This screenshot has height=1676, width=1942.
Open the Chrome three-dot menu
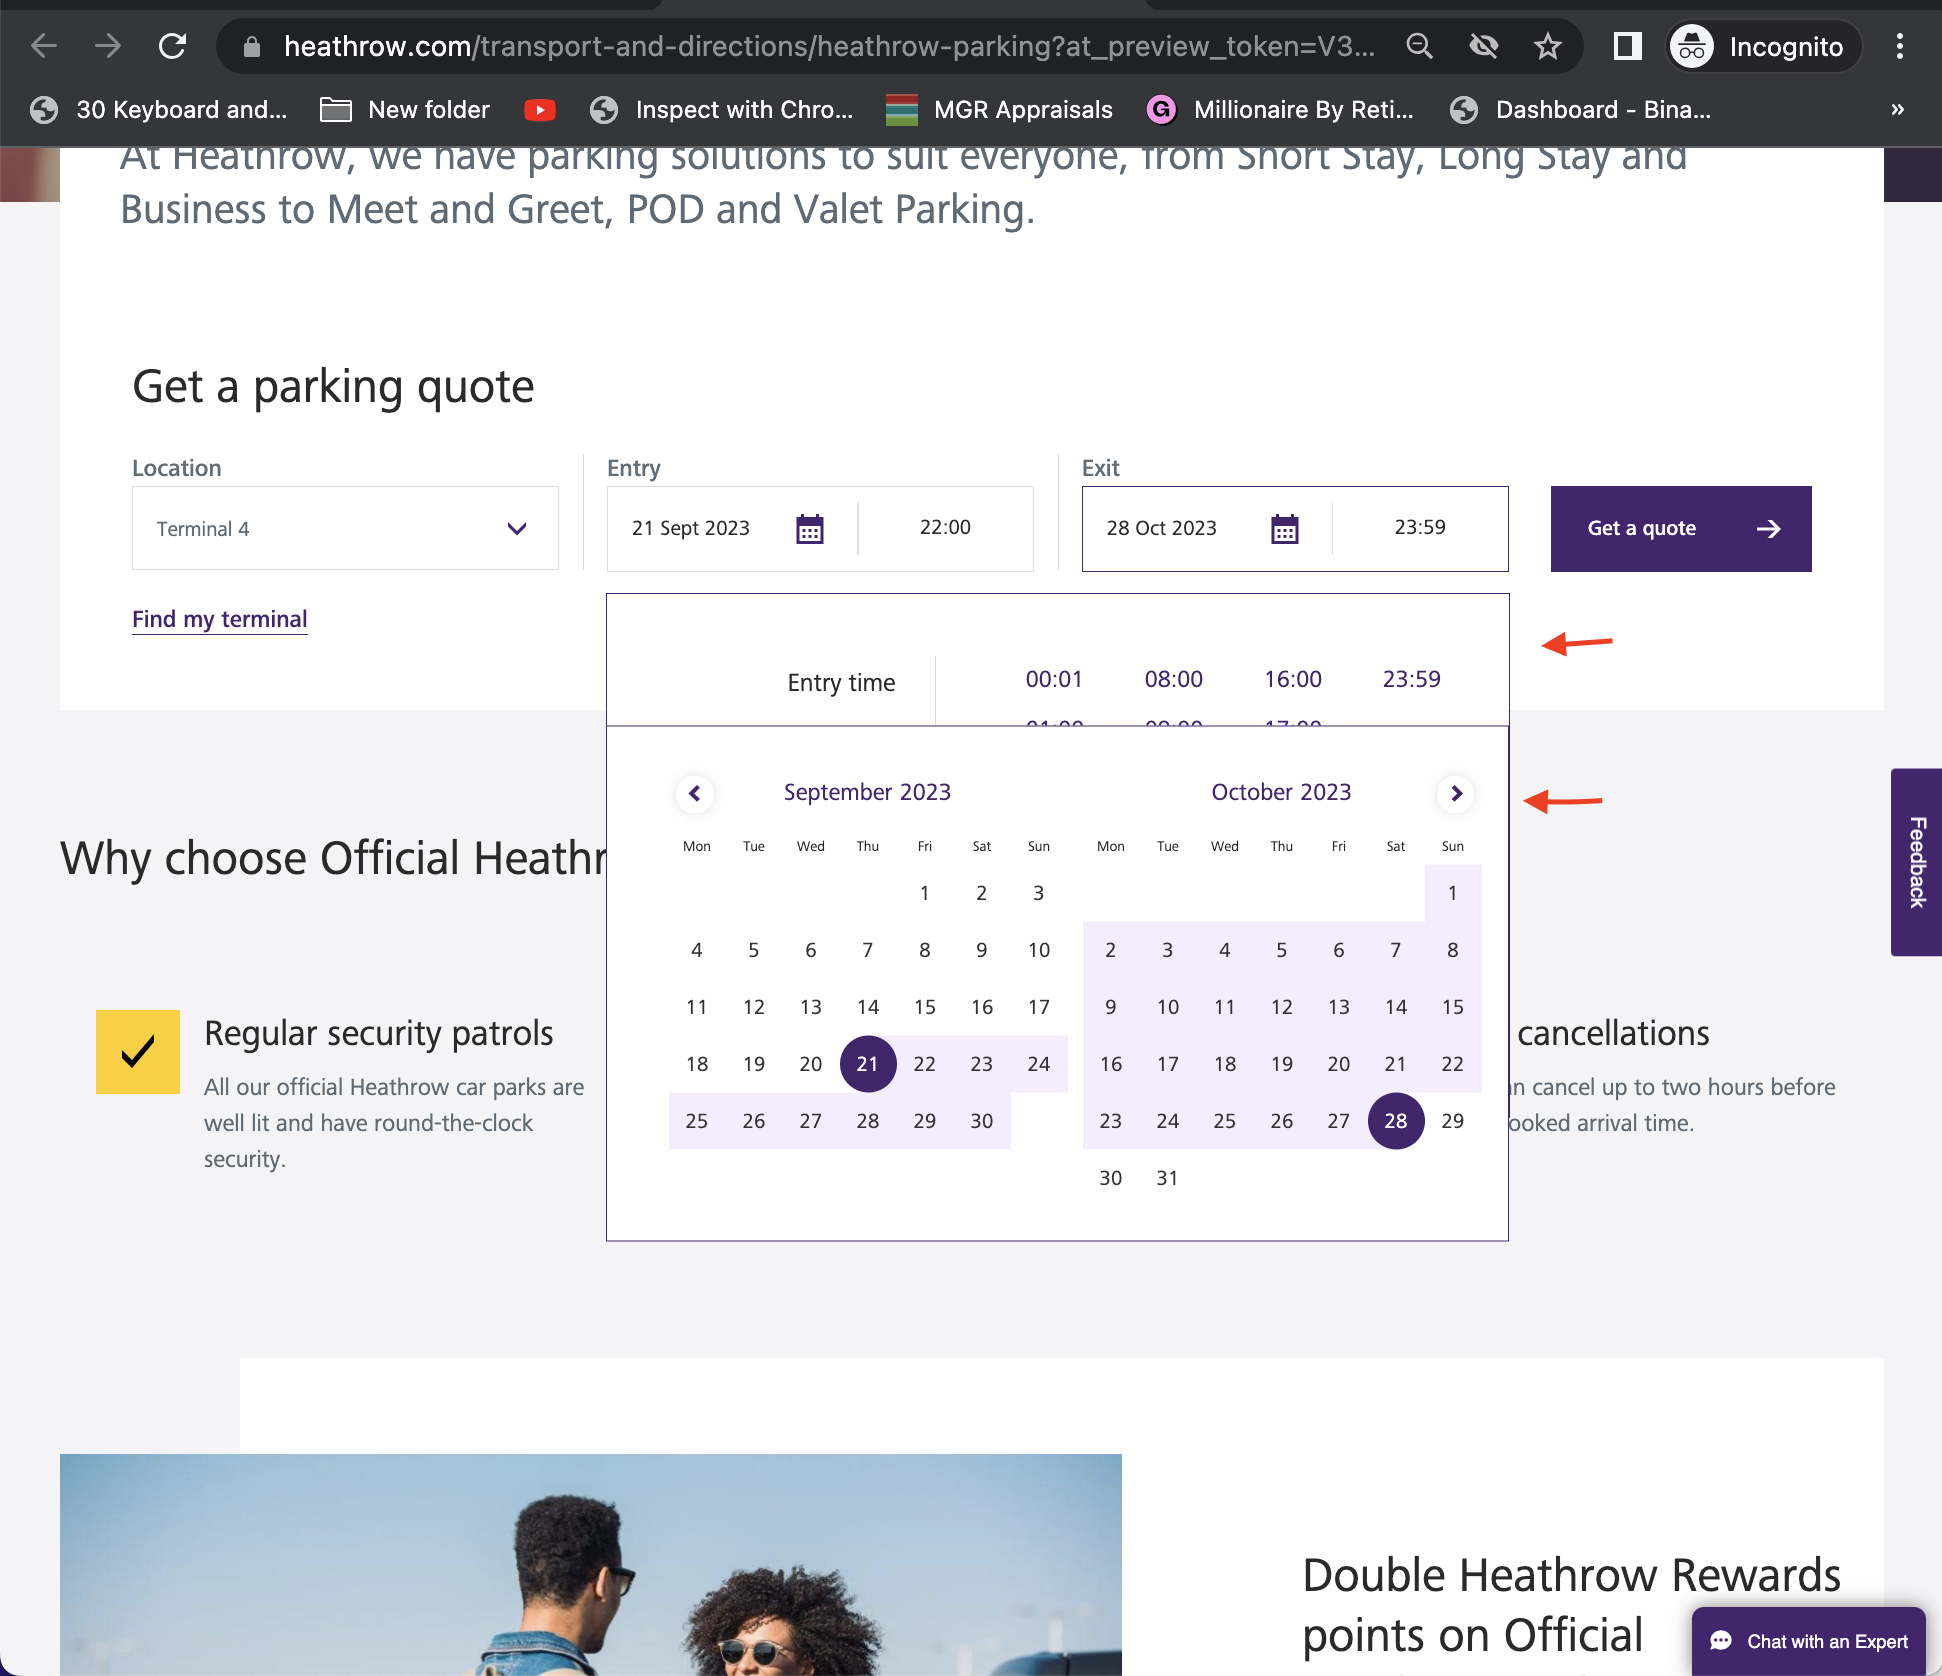pyautogui.click(x=1899, y=46)
